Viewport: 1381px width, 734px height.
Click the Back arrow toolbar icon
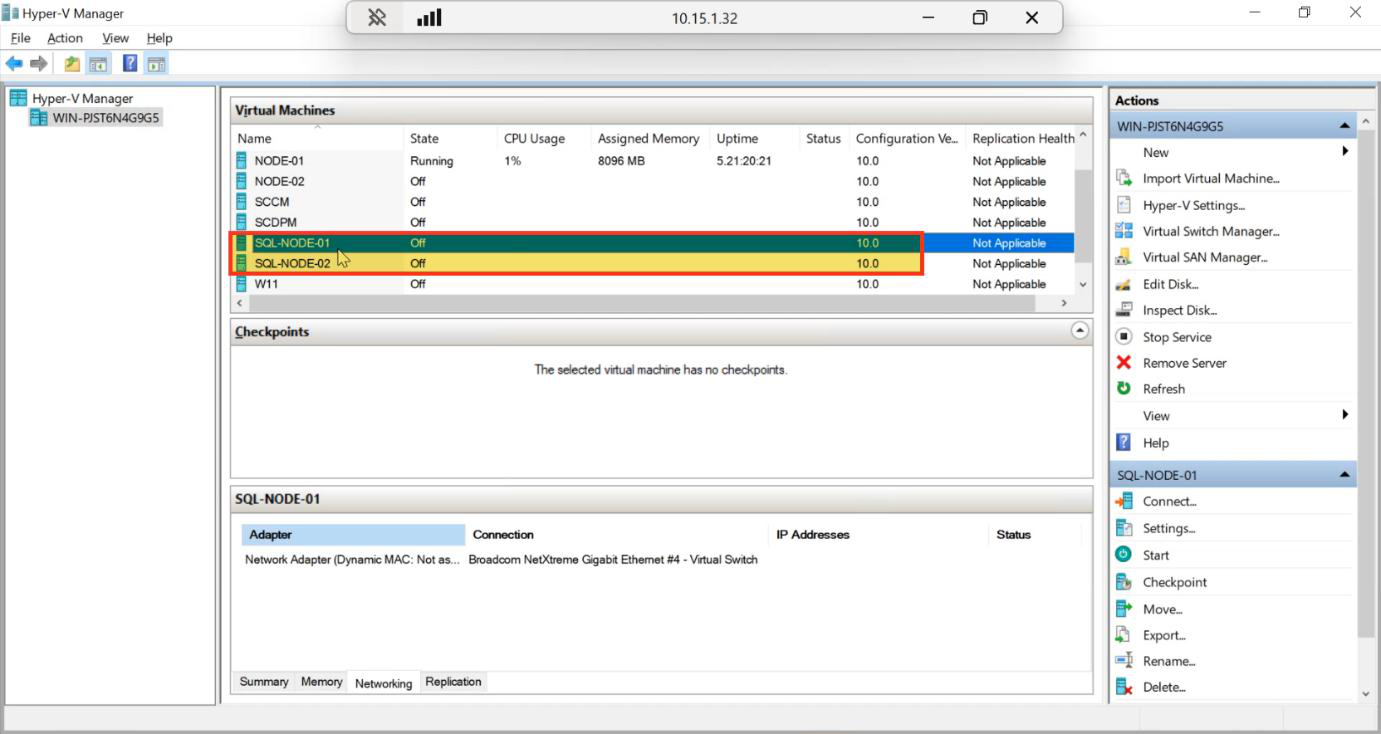14,64
